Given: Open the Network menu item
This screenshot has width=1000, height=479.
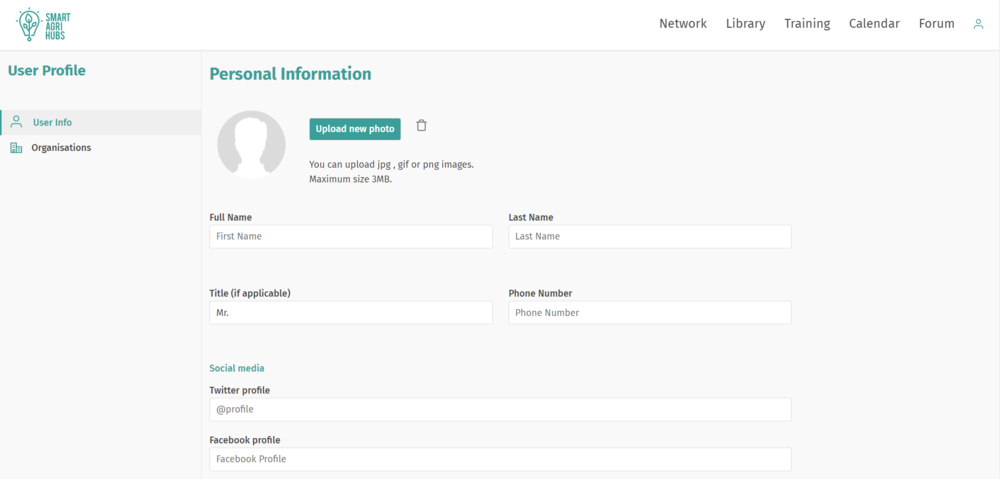Looking at the screenshot, I should coord(683,24).
